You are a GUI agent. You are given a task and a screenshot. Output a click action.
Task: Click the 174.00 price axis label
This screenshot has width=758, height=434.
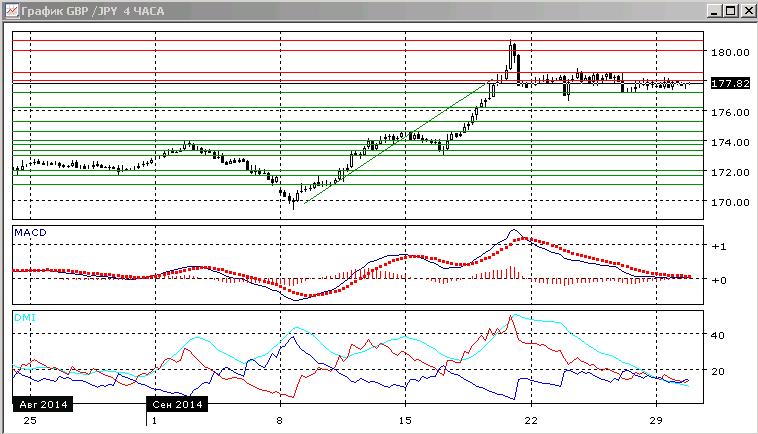point(730,142)
